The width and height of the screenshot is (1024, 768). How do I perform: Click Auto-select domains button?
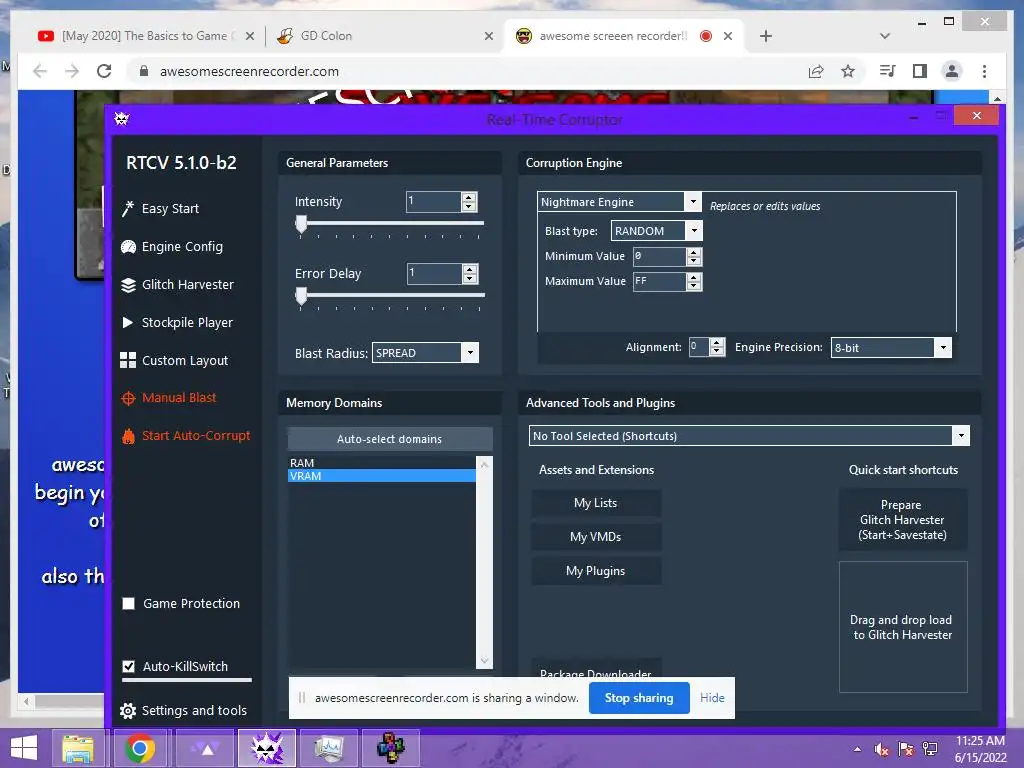390,439
